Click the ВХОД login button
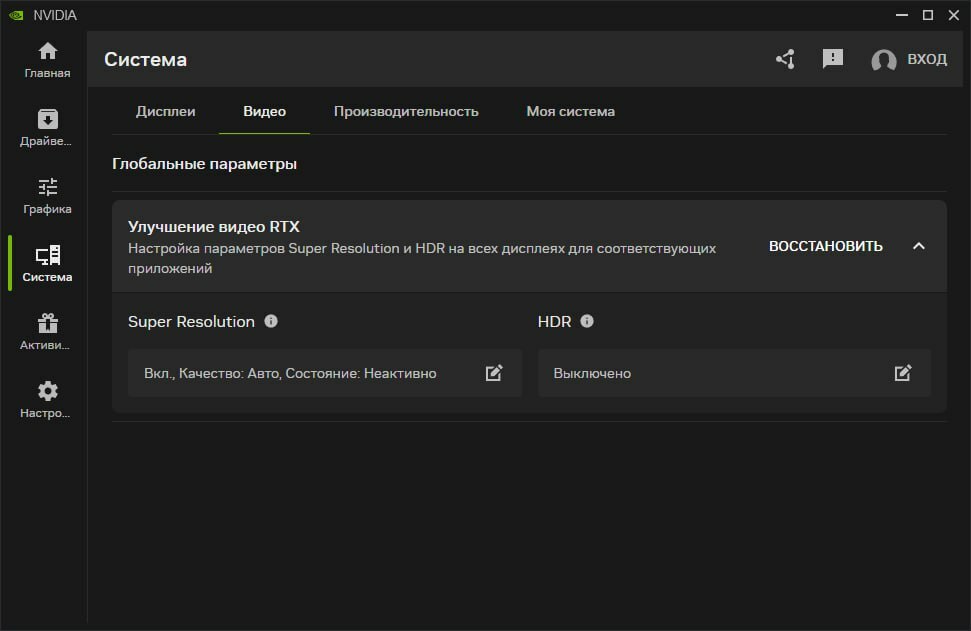The image size is (971, 631). point(926,60)
